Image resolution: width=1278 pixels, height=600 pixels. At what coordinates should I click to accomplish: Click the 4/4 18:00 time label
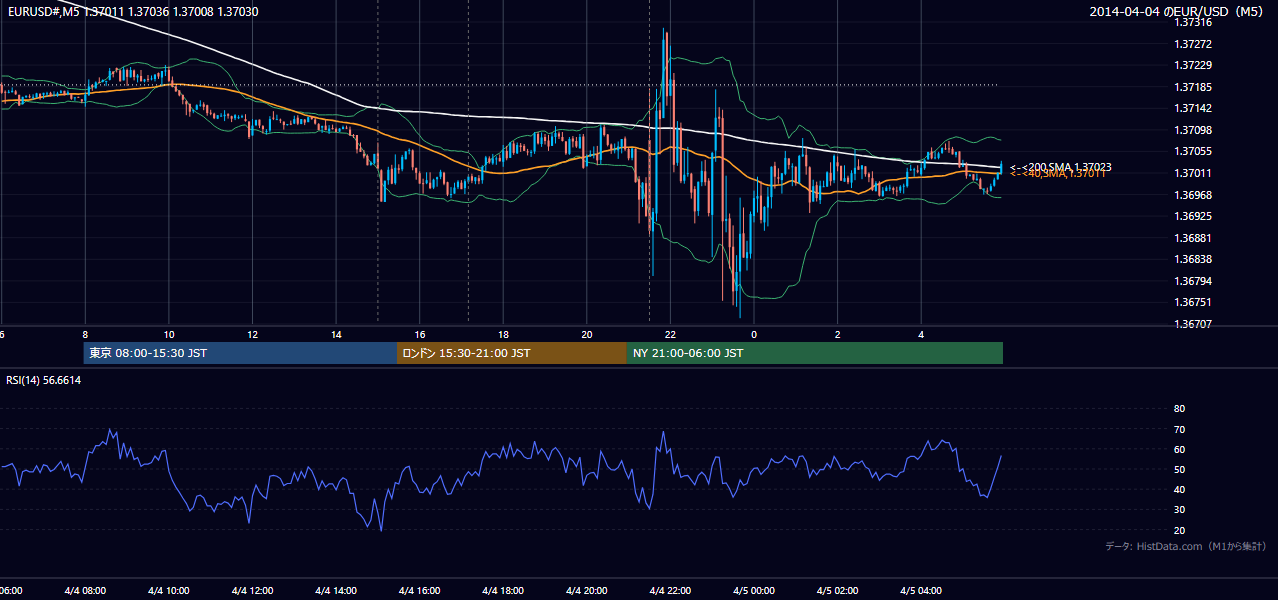504,590
